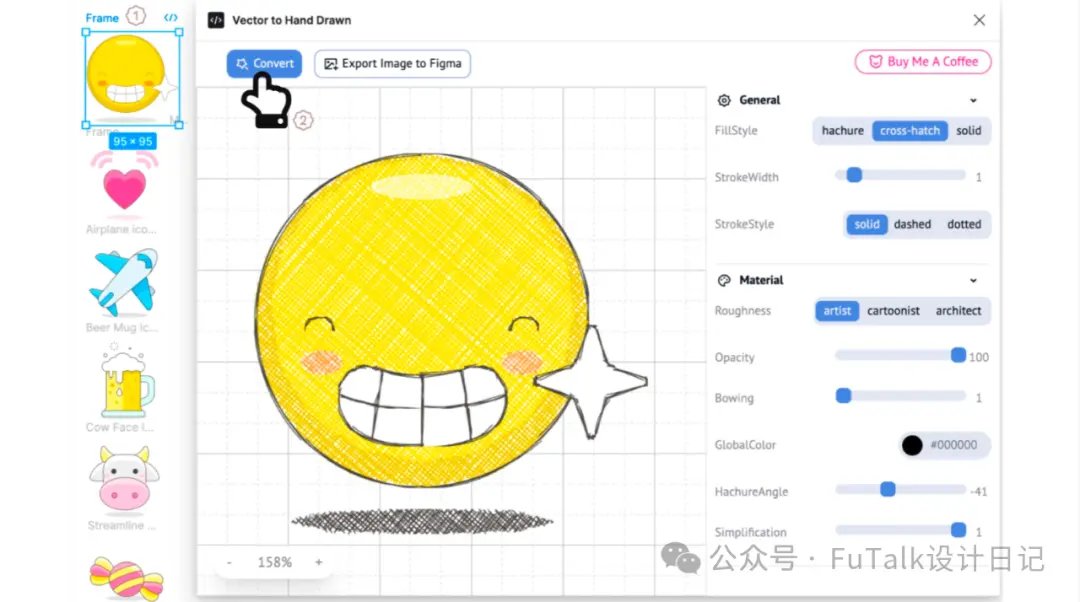This screenshot has height=602, width=1080.
Task: Set StrokeStyle to dashed
Action: click(x=912, y=225)
